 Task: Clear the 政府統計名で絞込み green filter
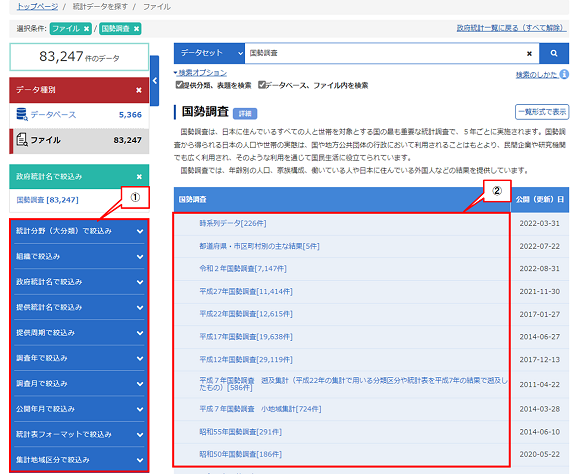(139, 177)
